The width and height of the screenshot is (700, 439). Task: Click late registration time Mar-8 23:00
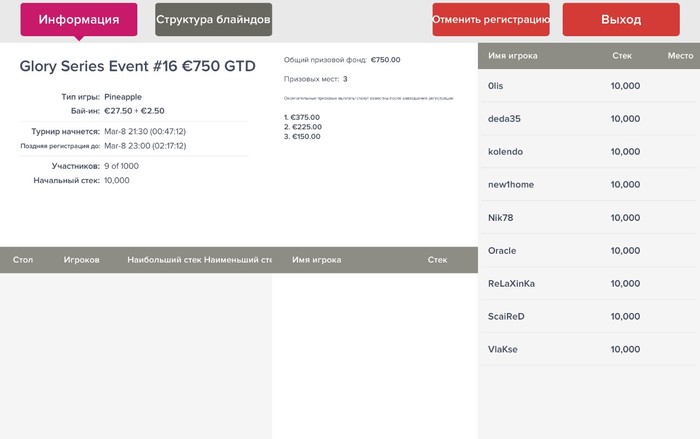click(145, 146)
